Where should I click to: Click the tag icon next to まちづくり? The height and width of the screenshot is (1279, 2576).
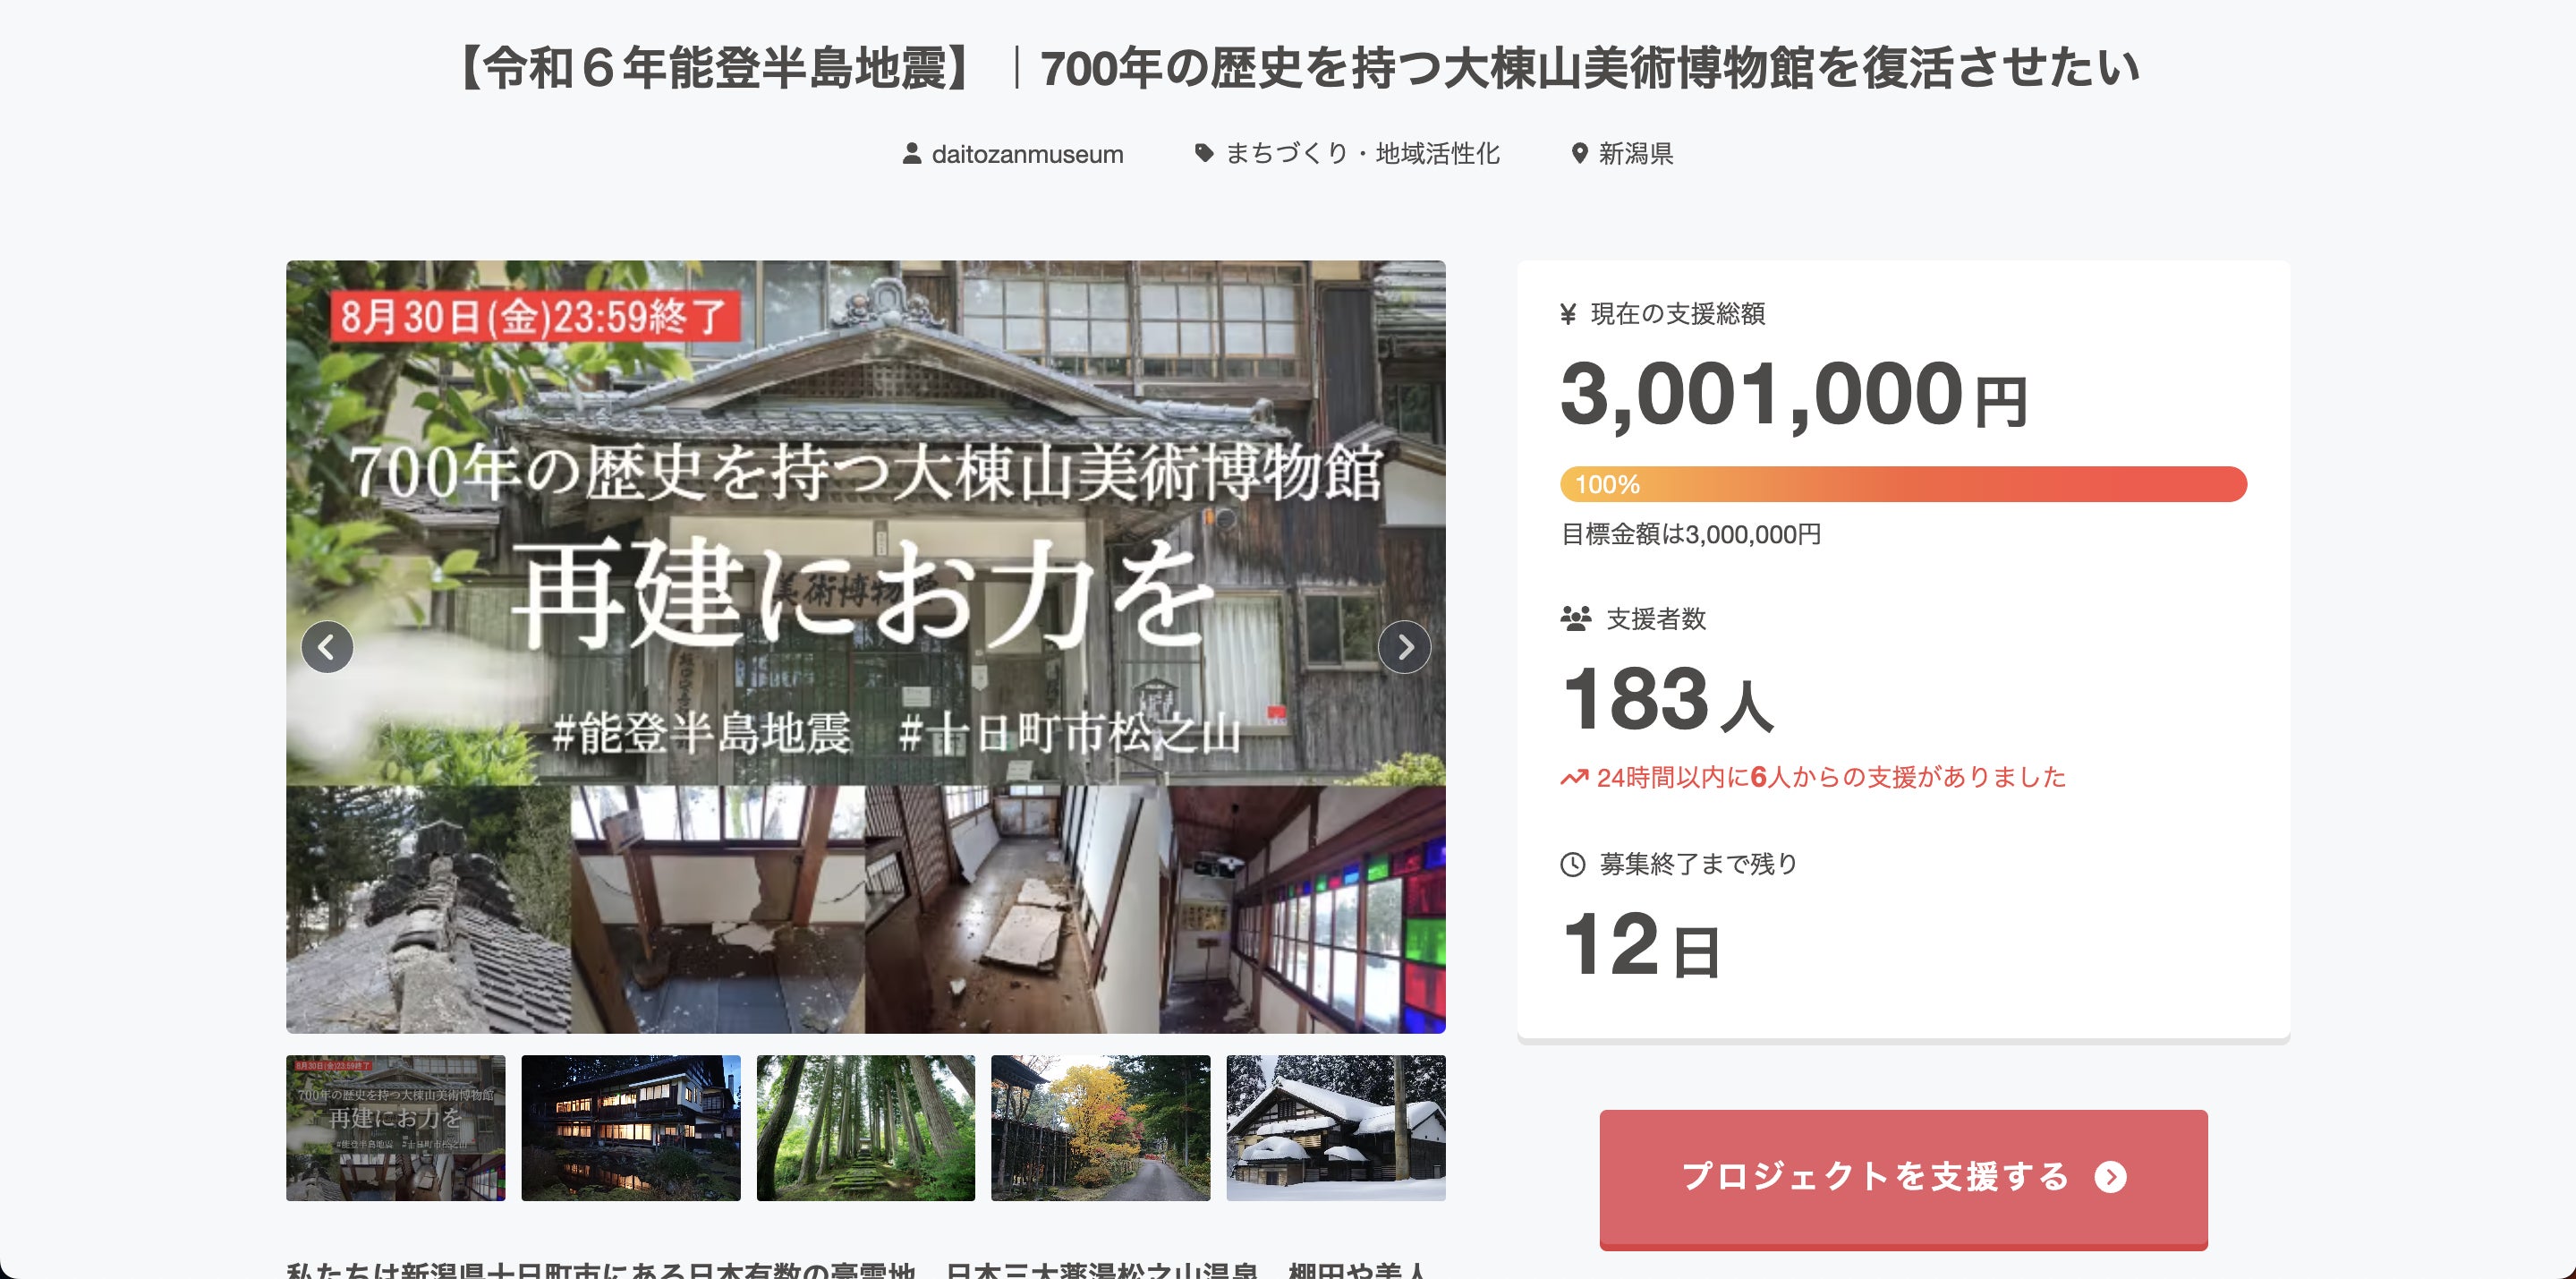1204,153
